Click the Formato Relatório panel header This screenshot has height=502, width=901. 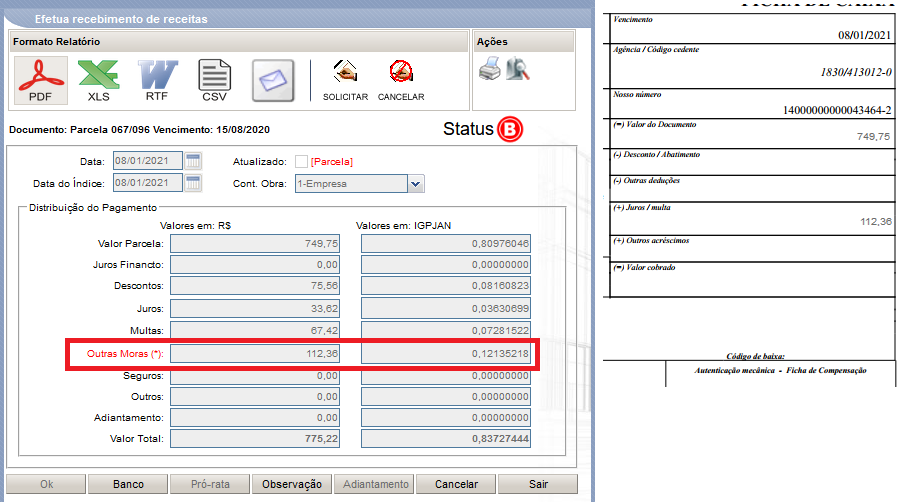point(239,42)
